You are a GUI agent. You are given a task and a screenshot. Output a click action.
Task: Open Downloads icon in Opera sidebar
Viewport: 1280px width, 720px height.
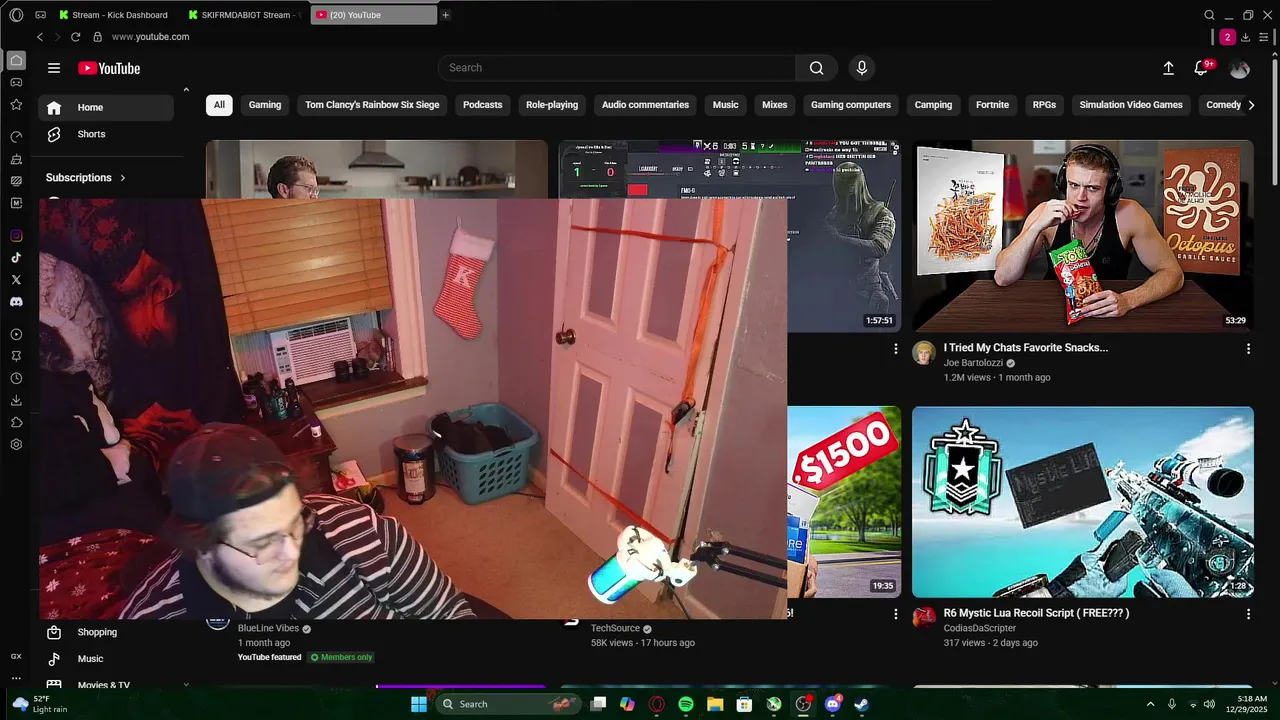click(x=16, y=400)
